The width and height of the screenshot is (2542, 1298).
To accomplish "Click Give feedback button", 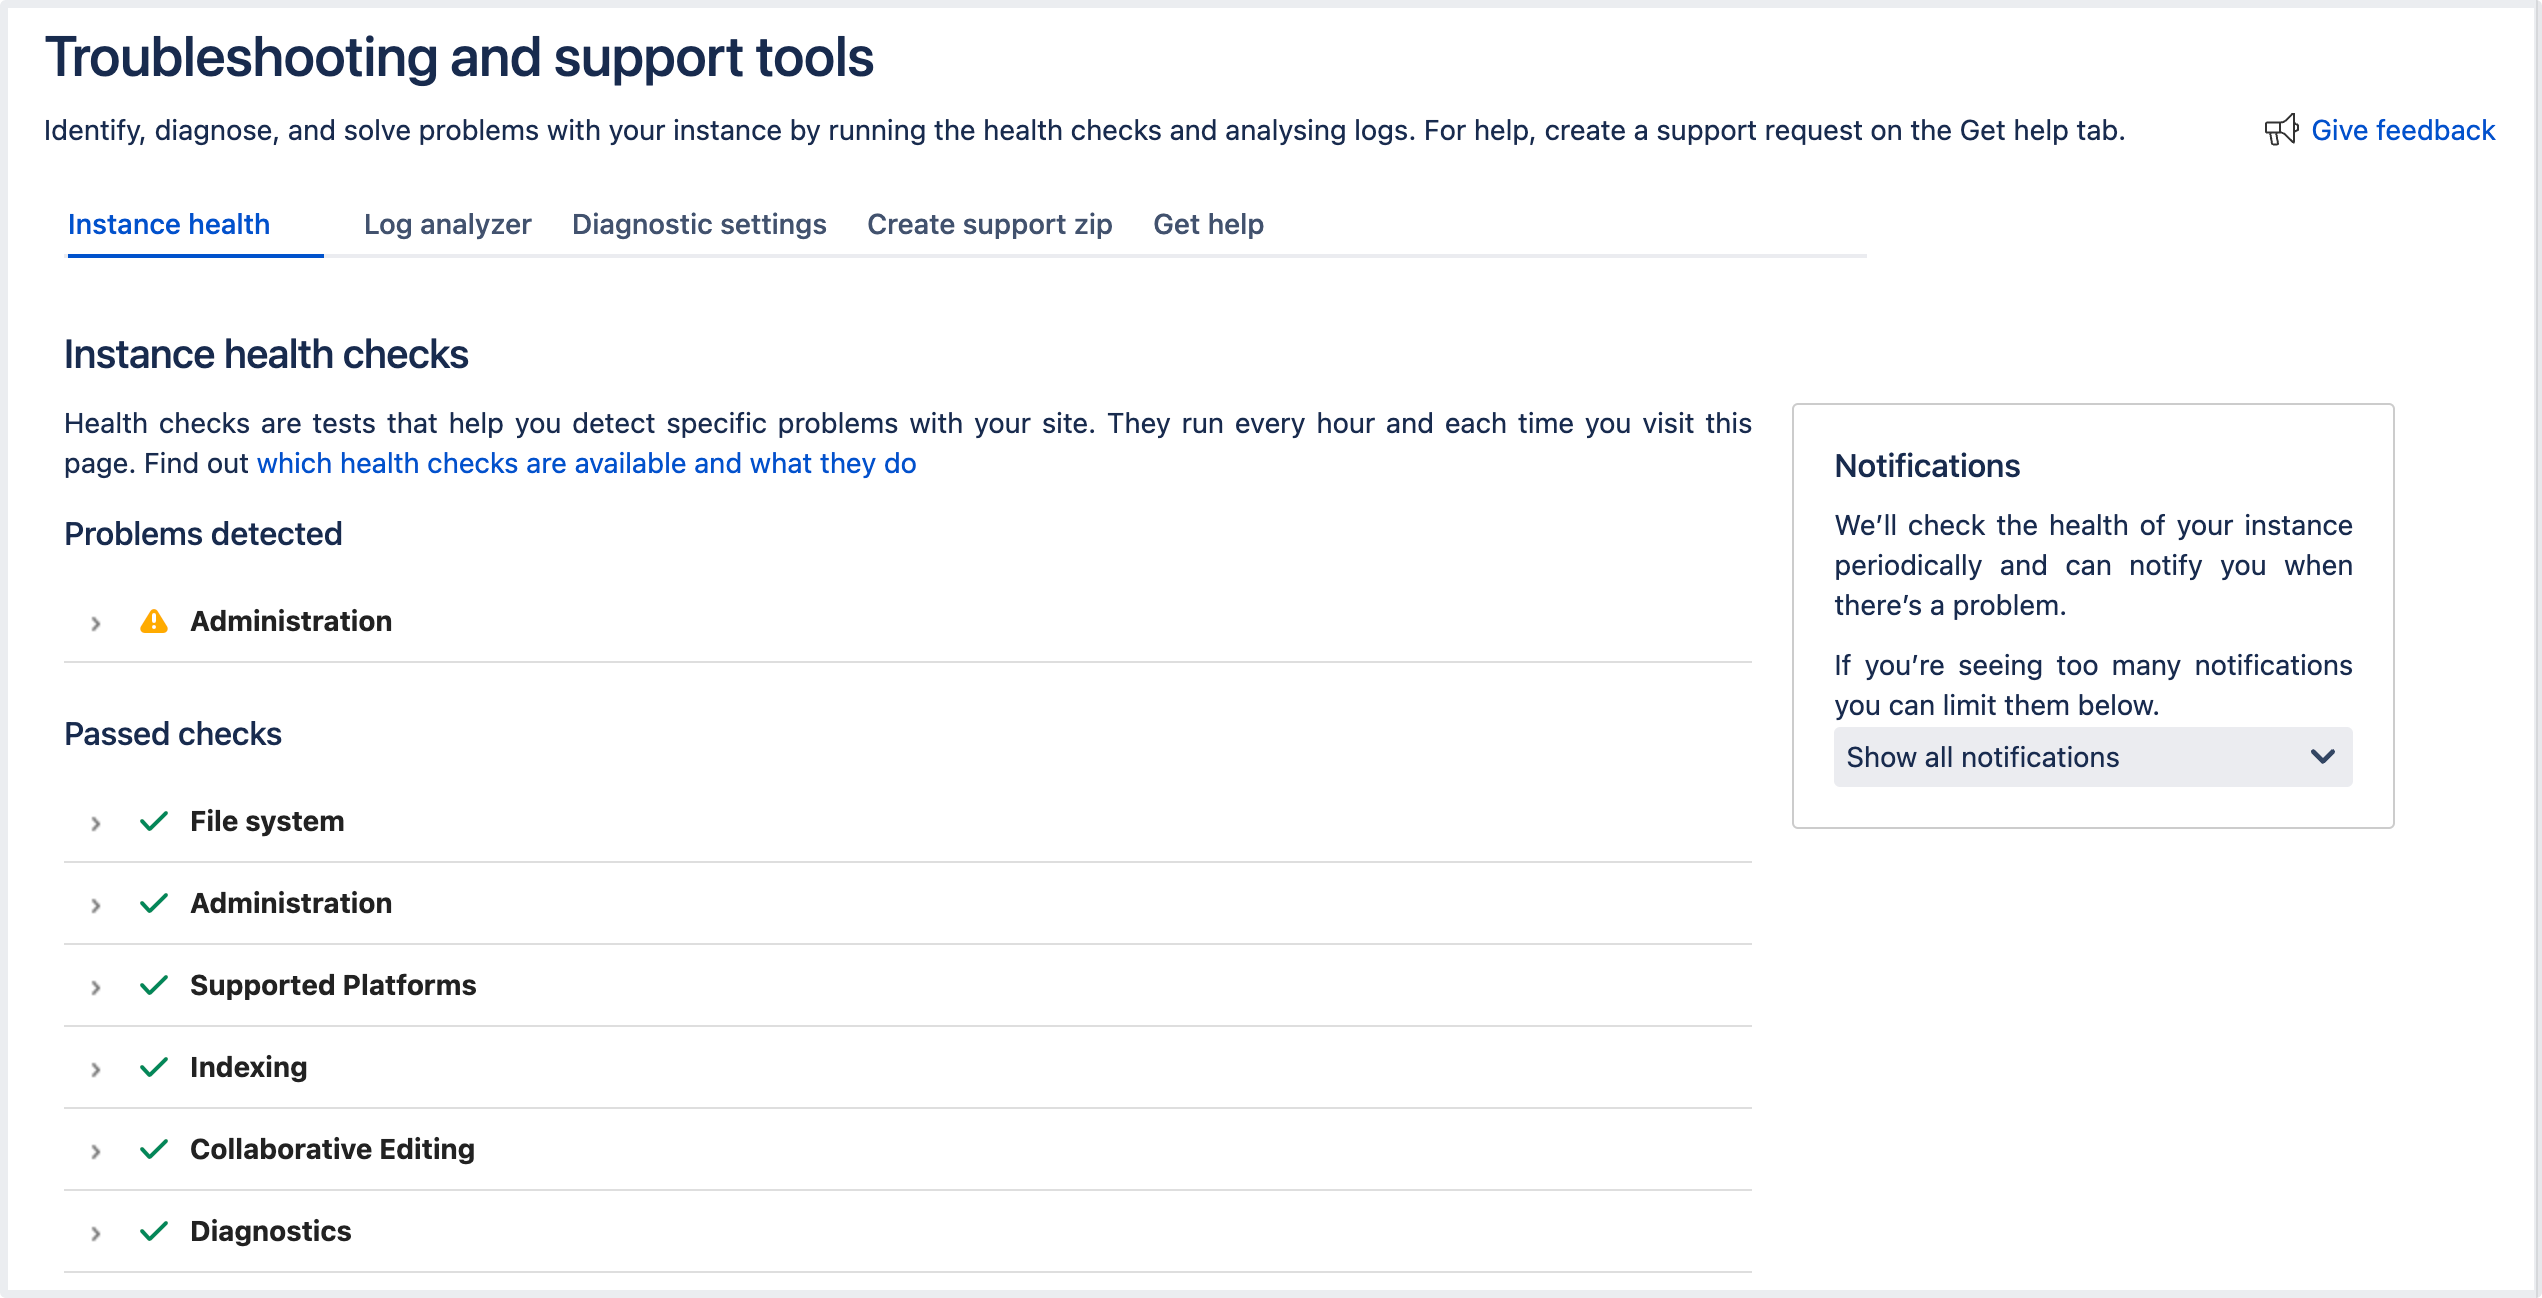I will (x=2400, y=129).
